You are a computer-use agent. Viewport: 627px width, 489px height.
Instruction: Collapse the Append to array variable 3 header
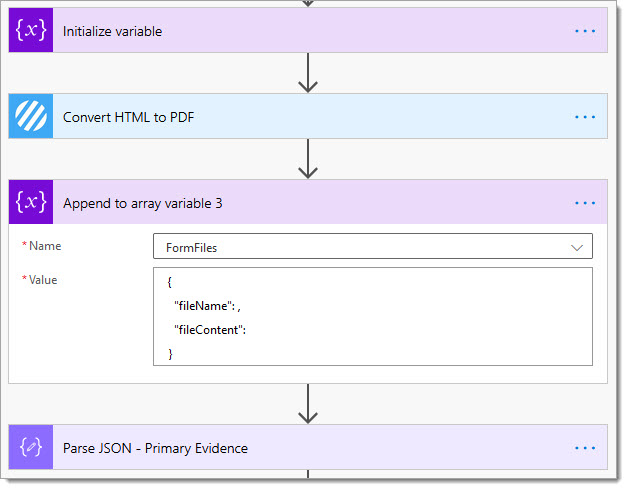coord(308,202)
